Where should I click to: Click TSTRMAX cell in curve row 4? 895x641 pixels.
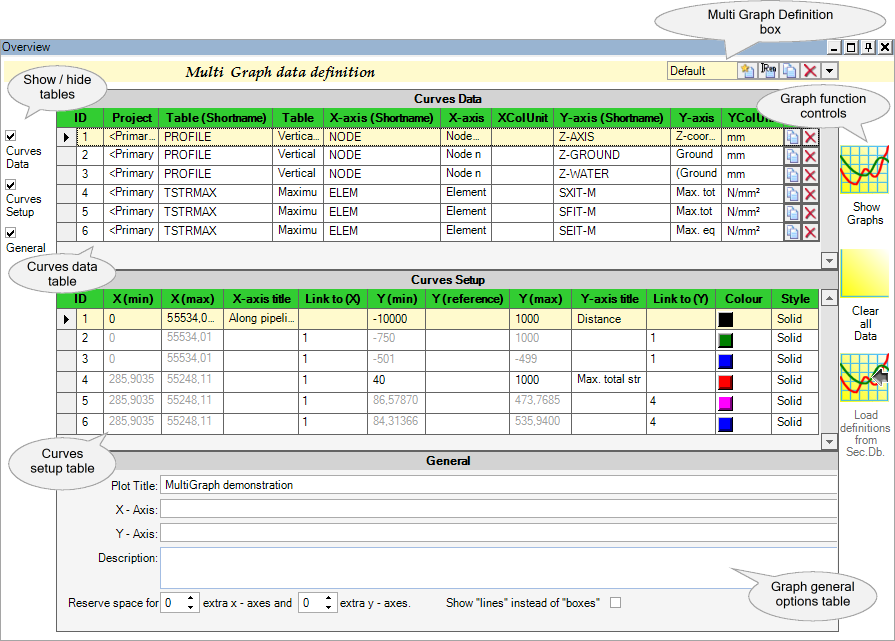click(x=216, y=193)
